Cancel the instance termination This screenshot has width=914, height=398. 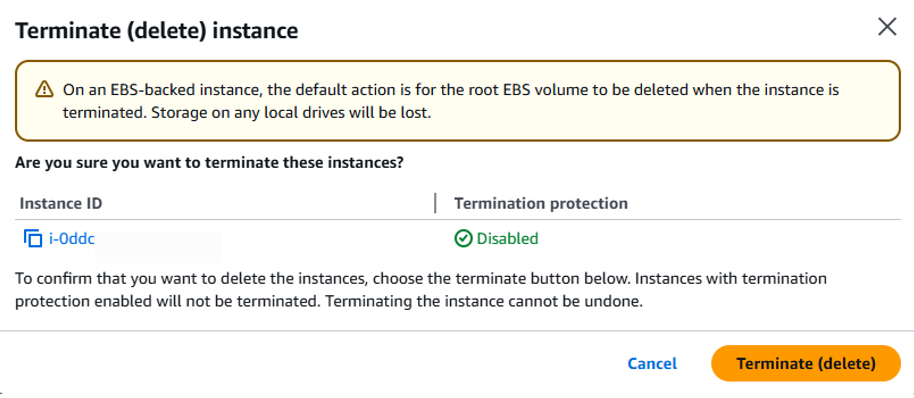[652, 364]
